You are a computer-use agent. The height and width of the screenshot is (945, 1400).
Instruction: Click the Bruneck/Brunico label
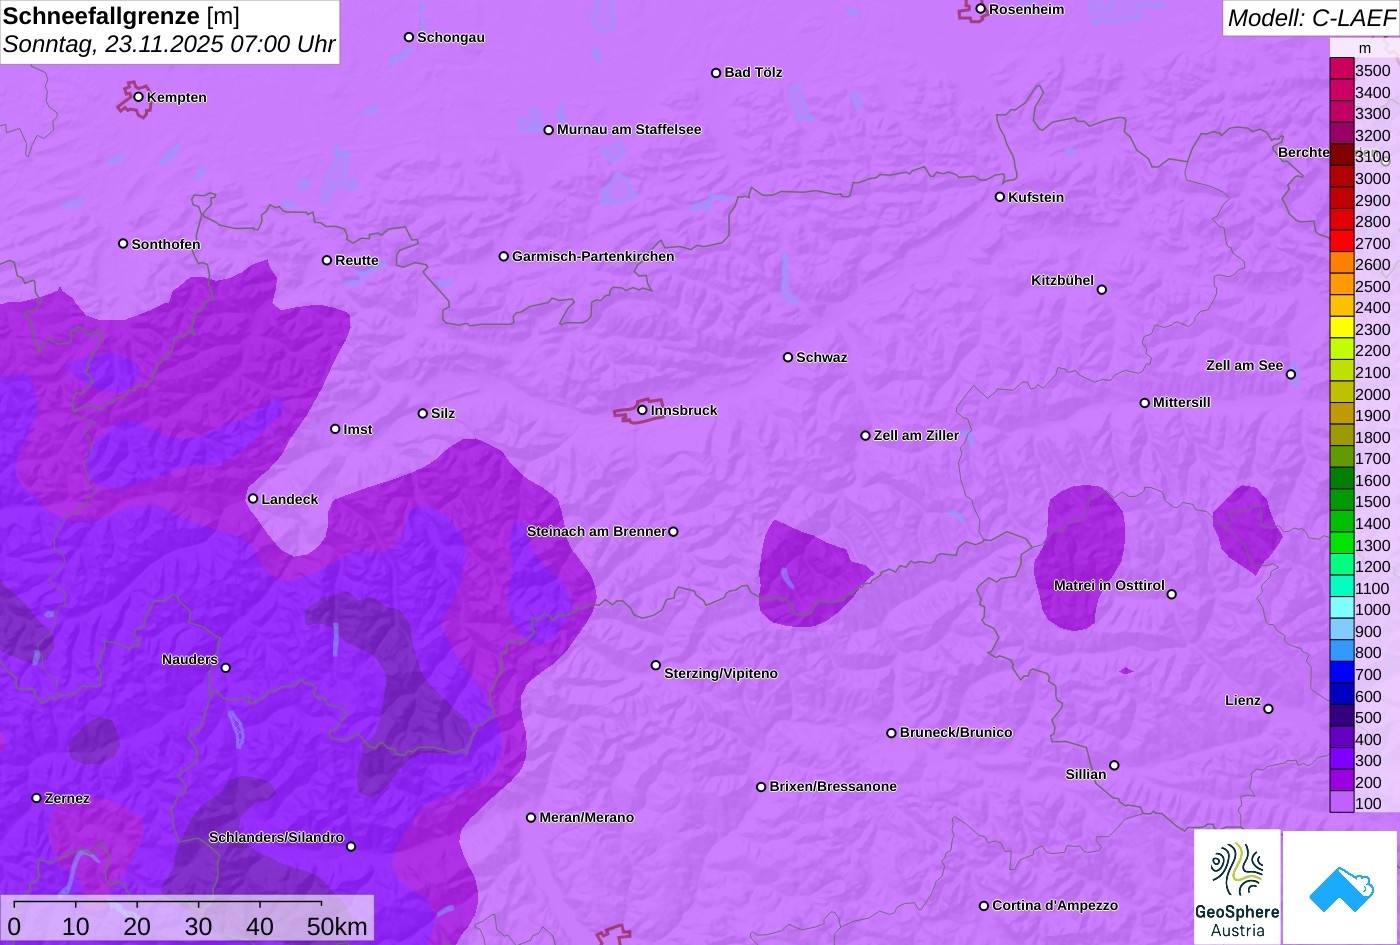point(956,732)
